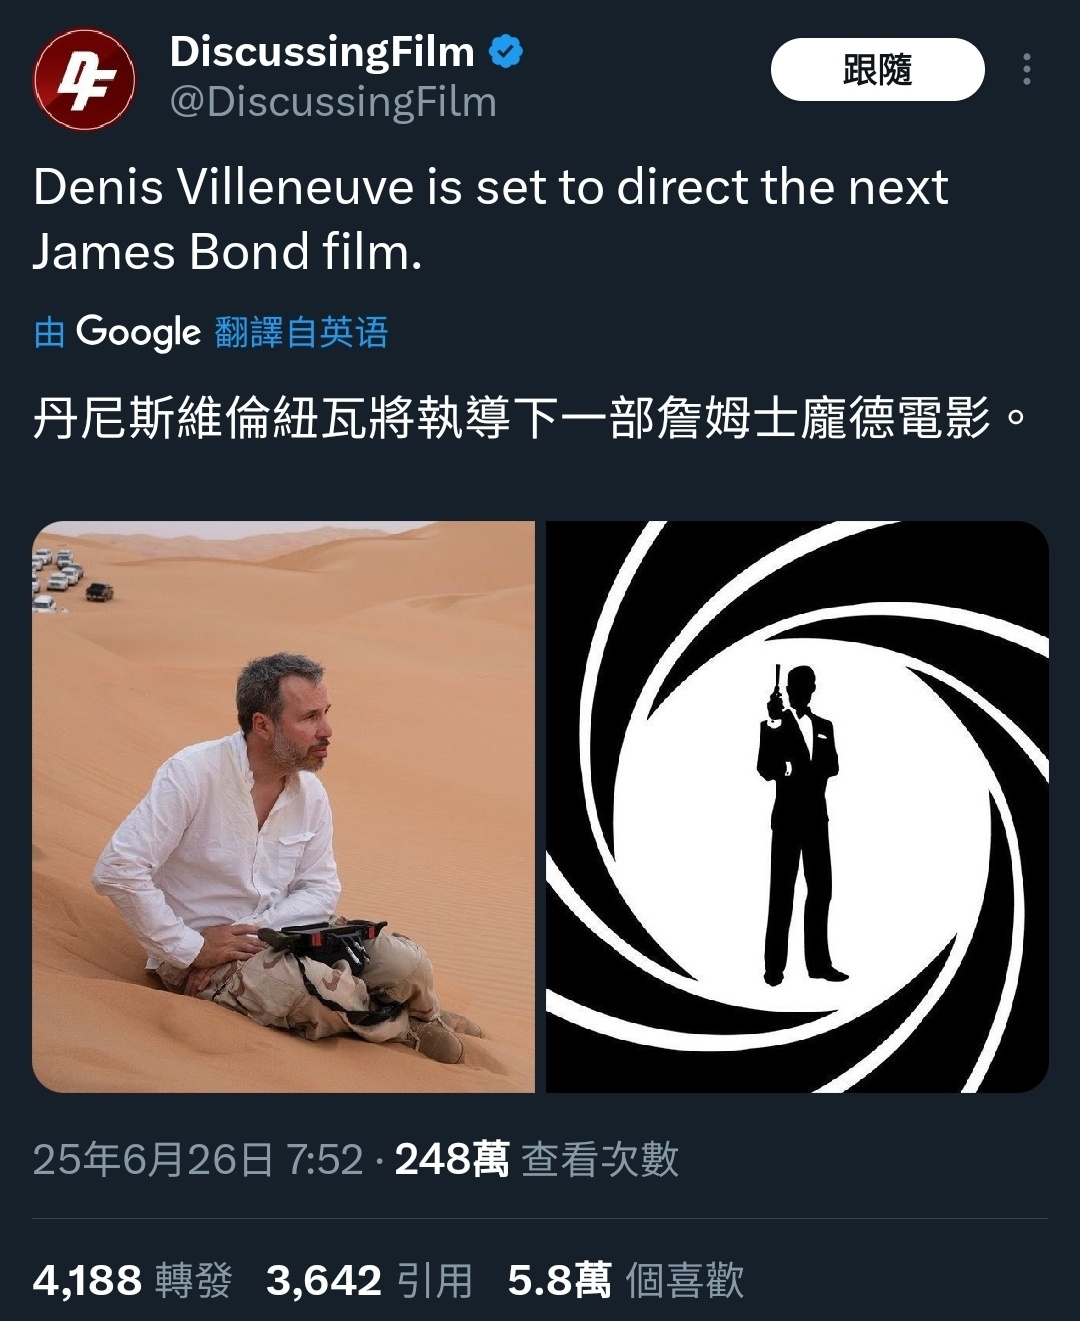
Task: Click the 翻譯自英语 translation link
Action: pos(301,332)
